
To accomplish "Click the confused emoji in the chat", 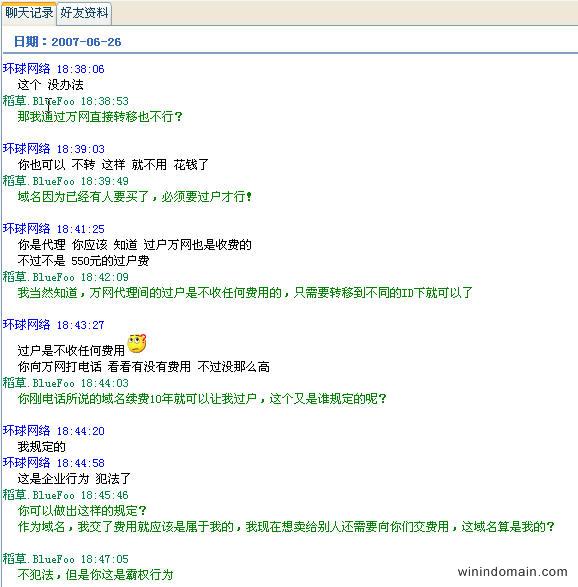I will pyautogui.click(x=137, y=343).
